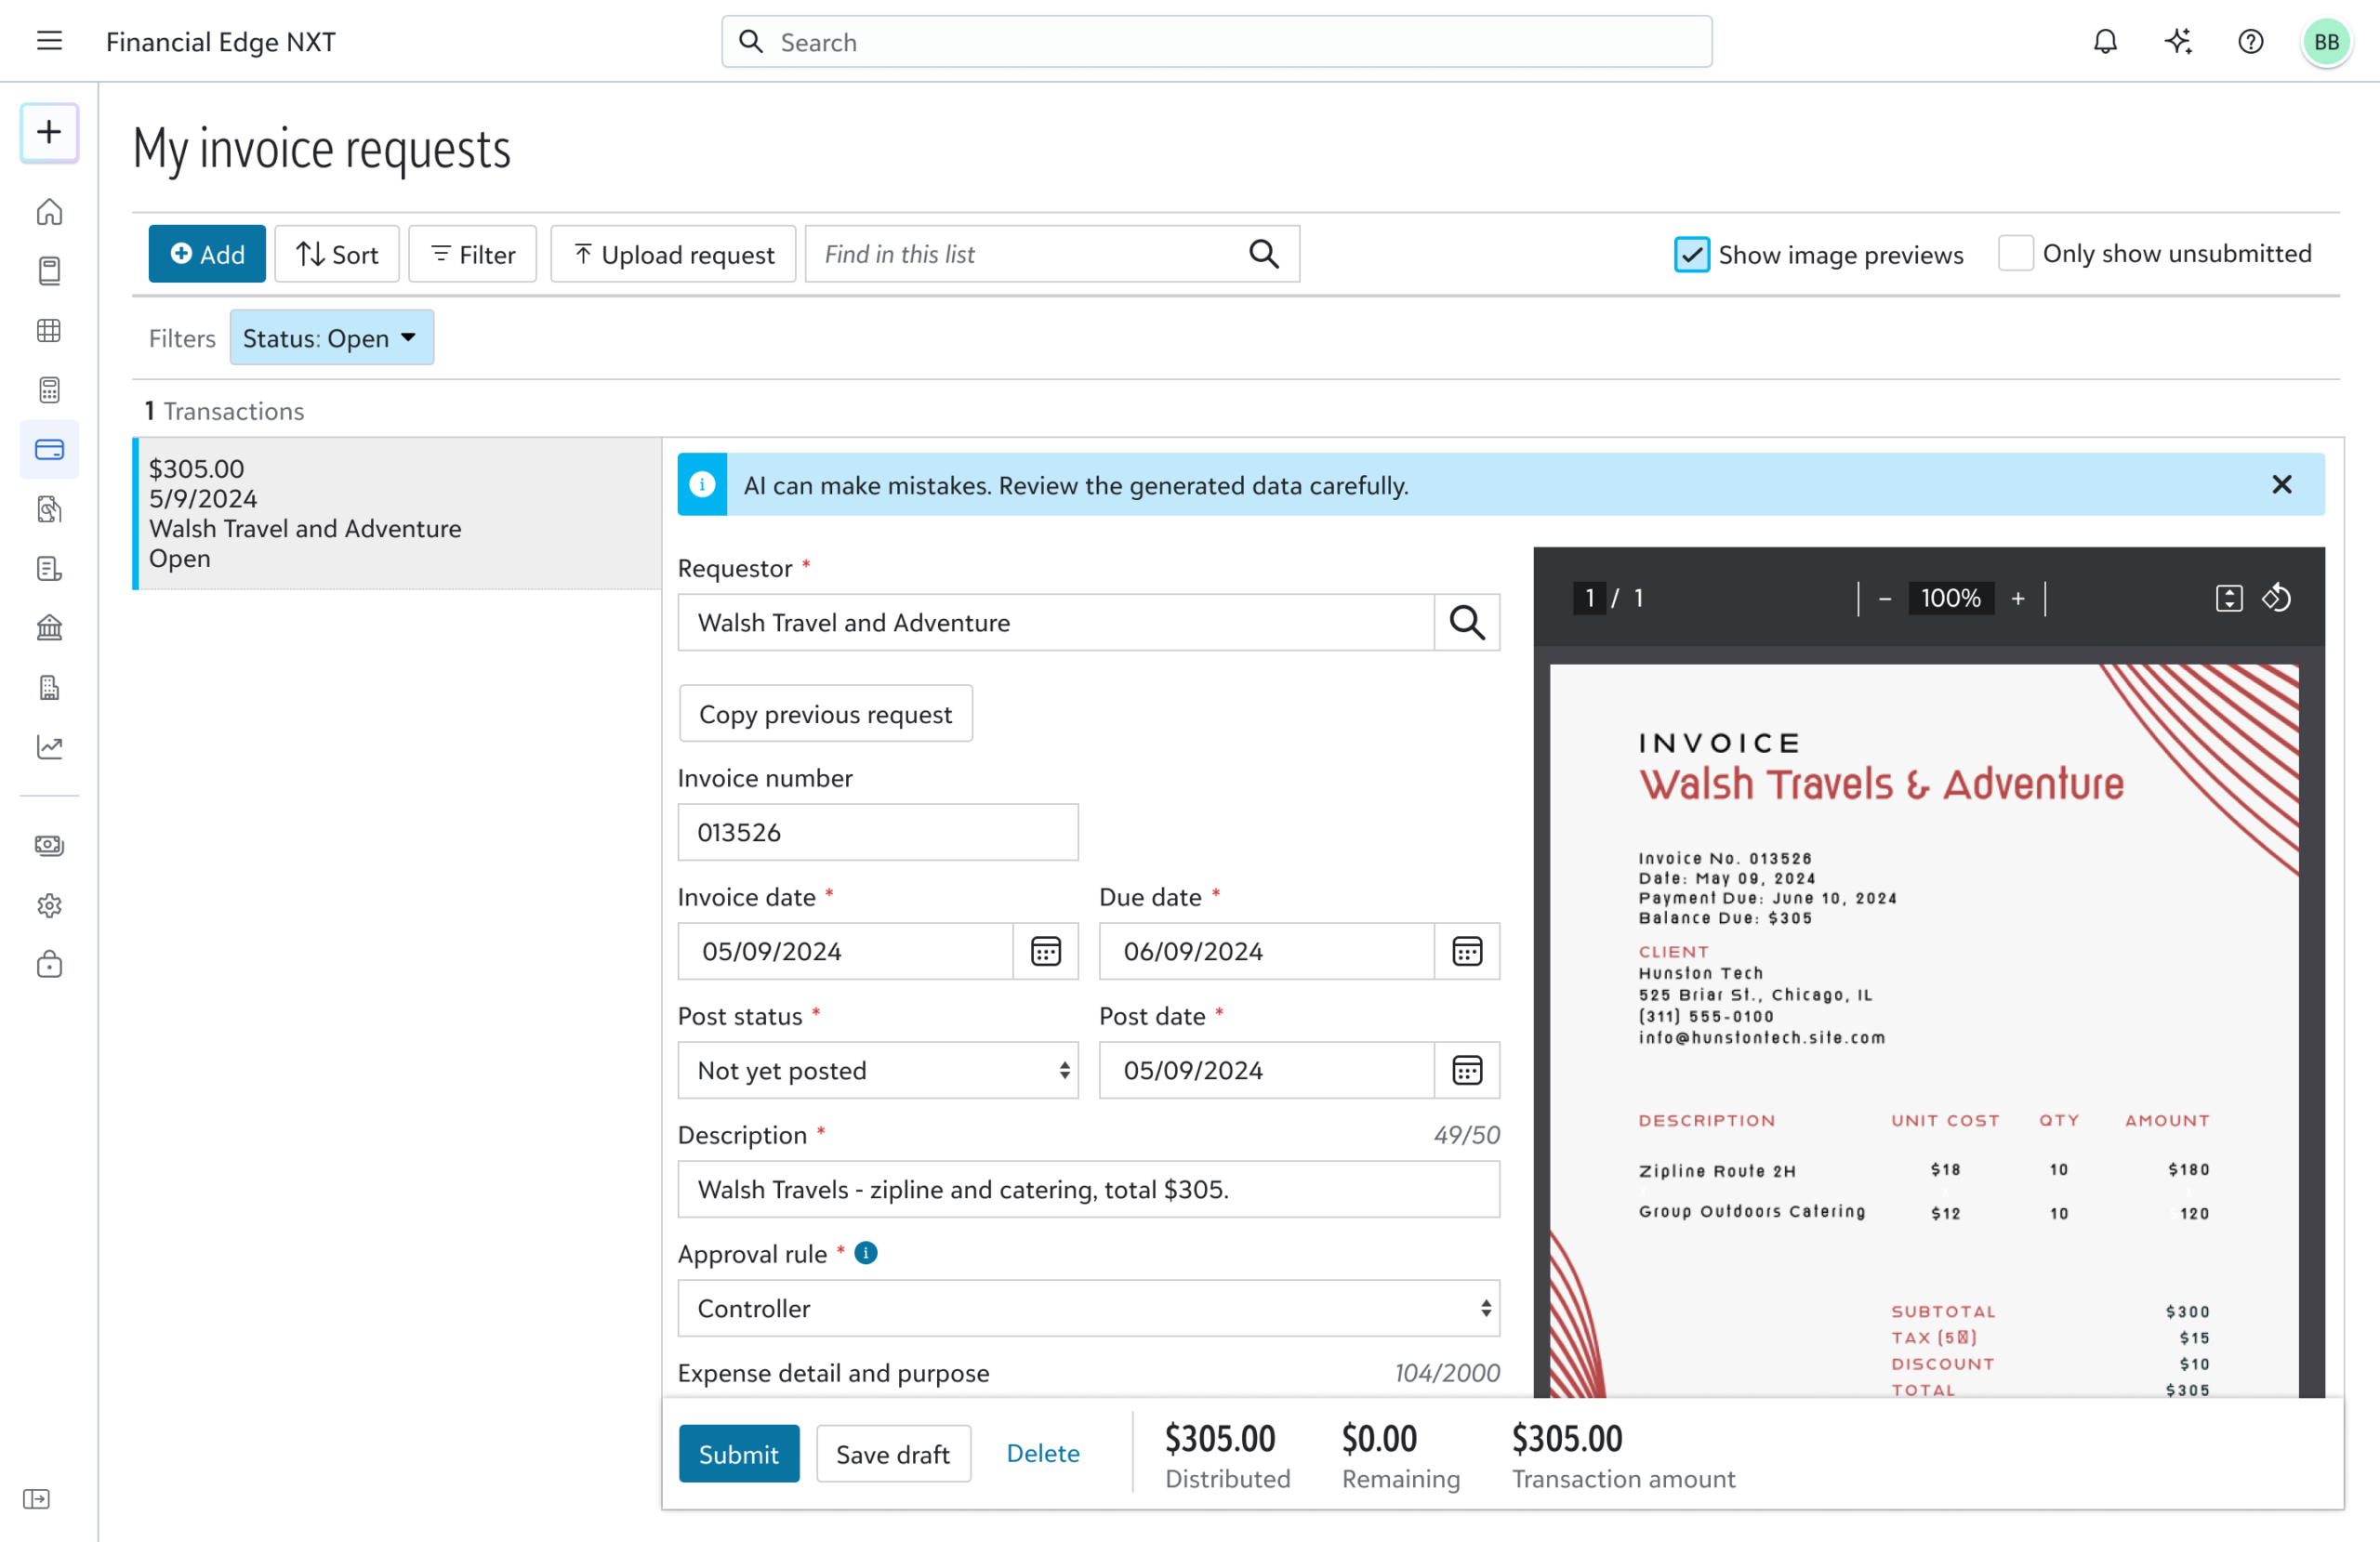
Task: Dismiss the AI mistakes warning banner
Action: [x=2281, y=485]
